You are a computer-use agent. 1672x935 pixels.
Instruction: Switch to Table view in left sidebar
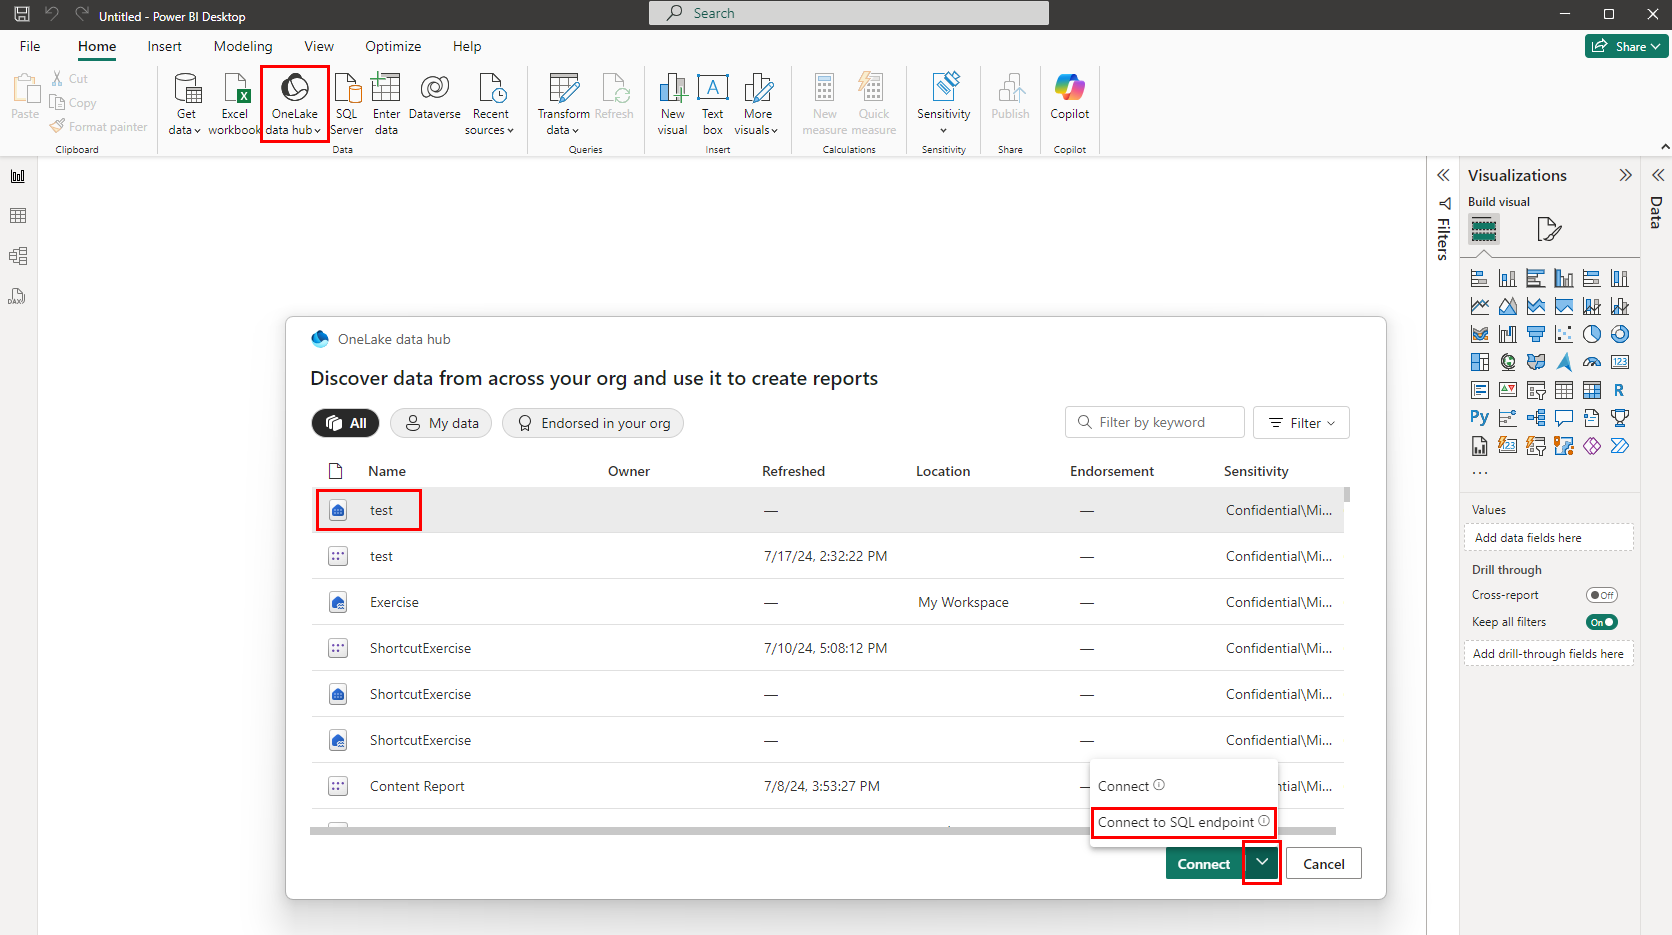click(x=17, y=215)
